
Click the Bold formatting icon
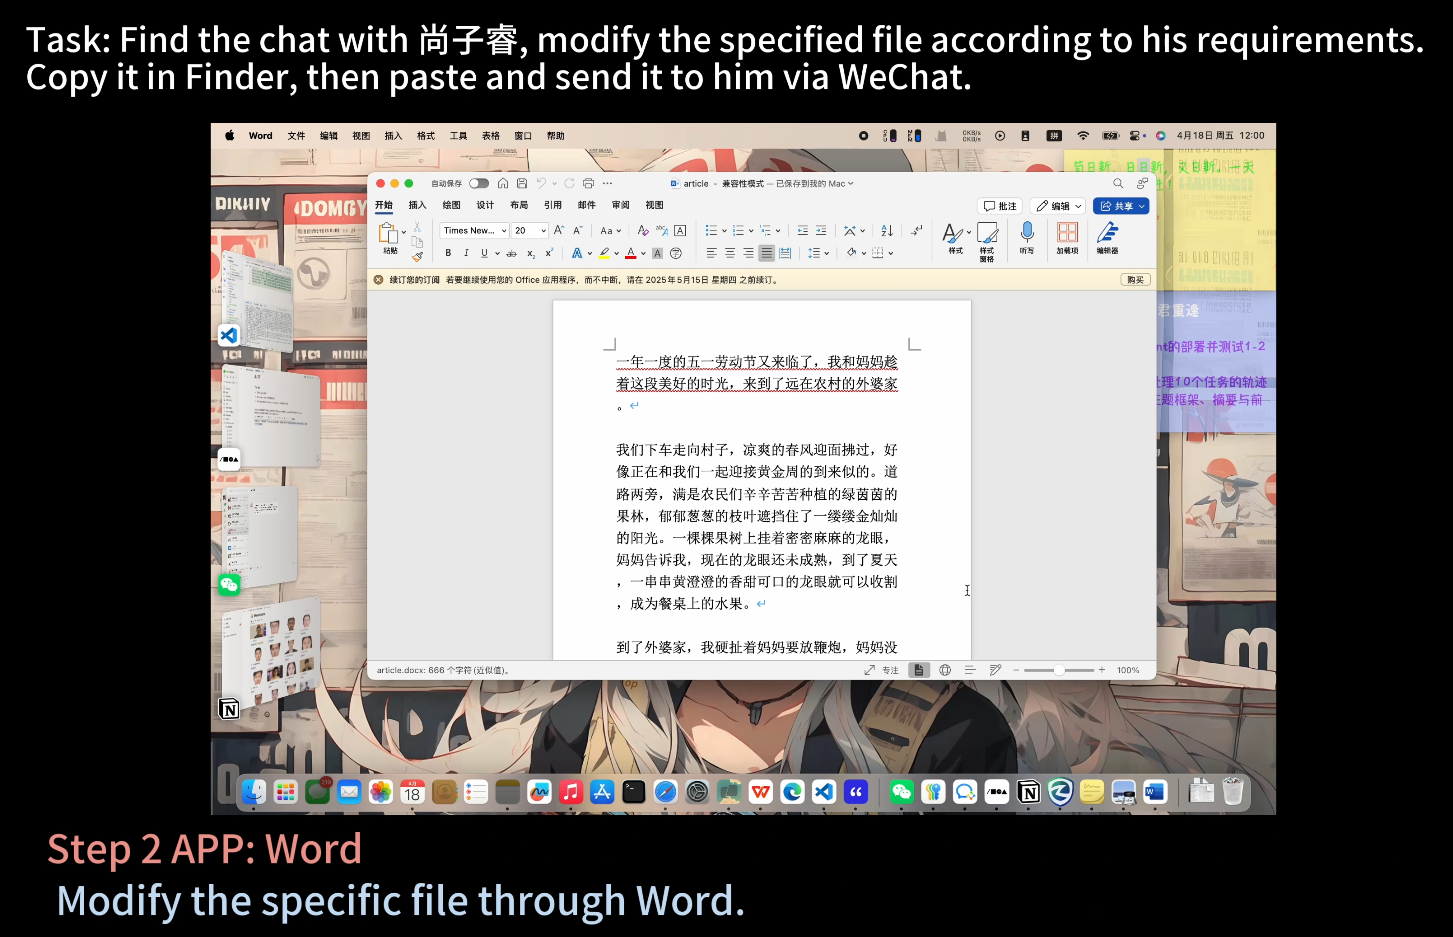pos(448,254)
